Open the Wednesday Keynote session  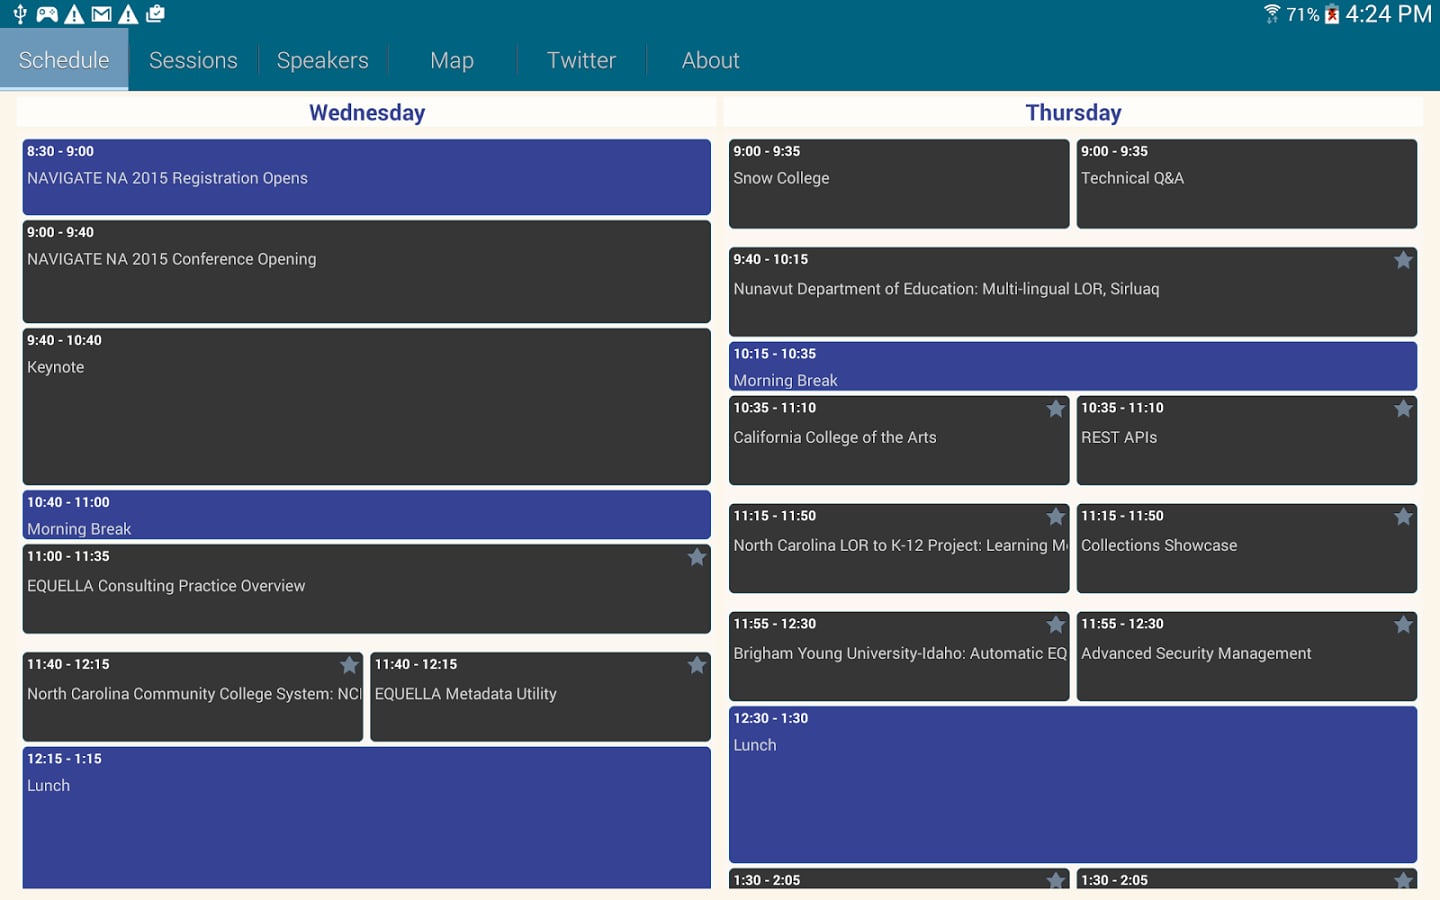[x=367, y=407]
